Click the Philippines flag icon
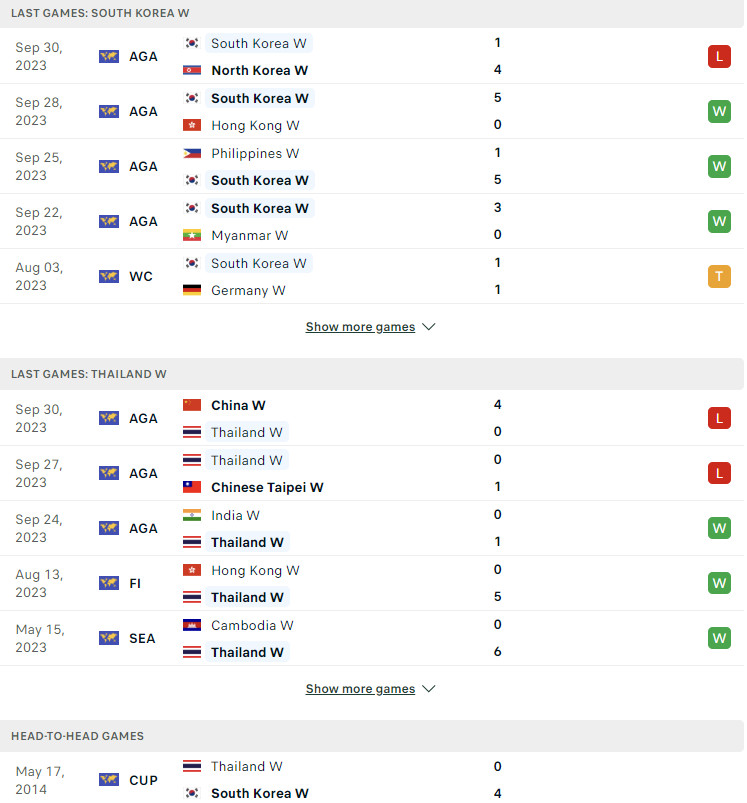 (x=192, y=153)
